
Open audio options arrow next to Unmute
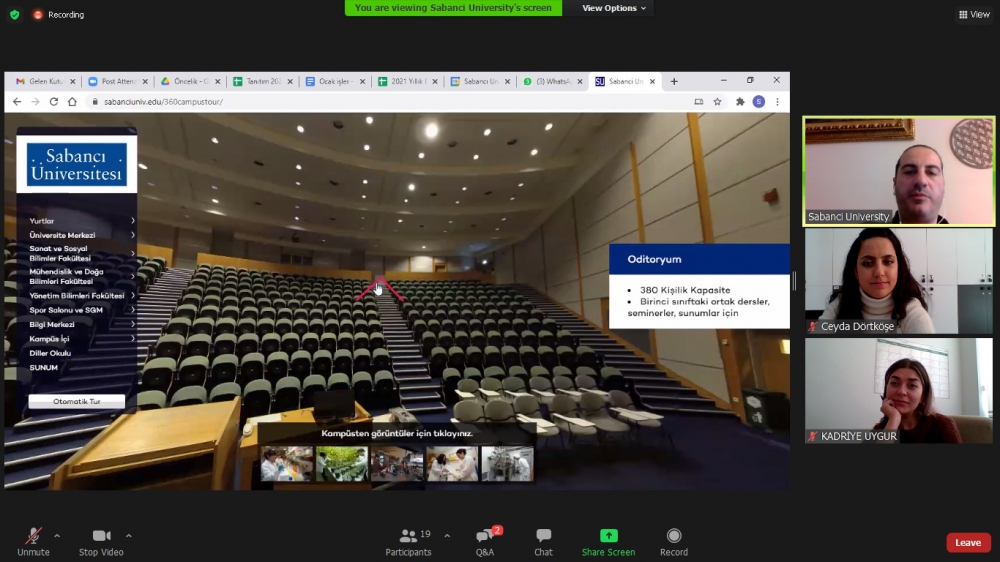(57, 536)
